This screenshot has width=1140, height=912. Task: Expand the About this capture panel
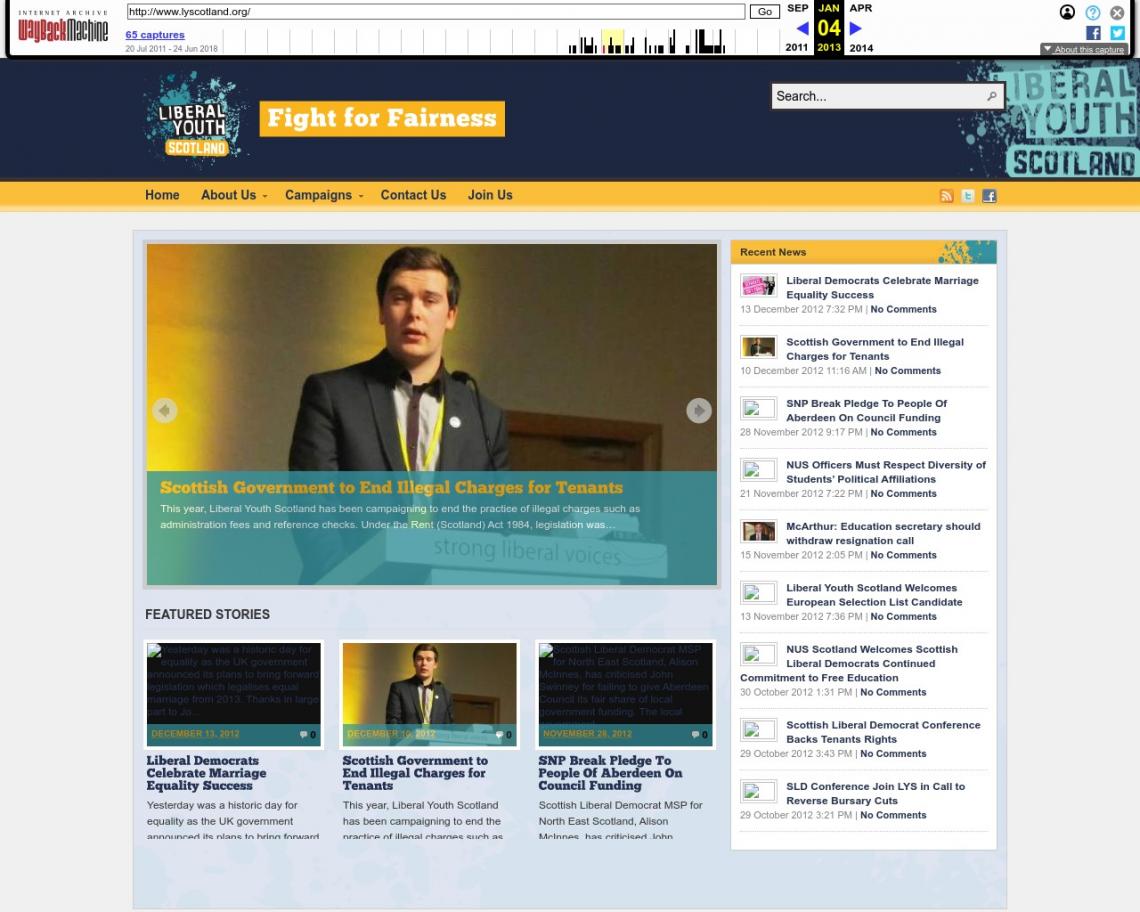tap(1084, 49)
